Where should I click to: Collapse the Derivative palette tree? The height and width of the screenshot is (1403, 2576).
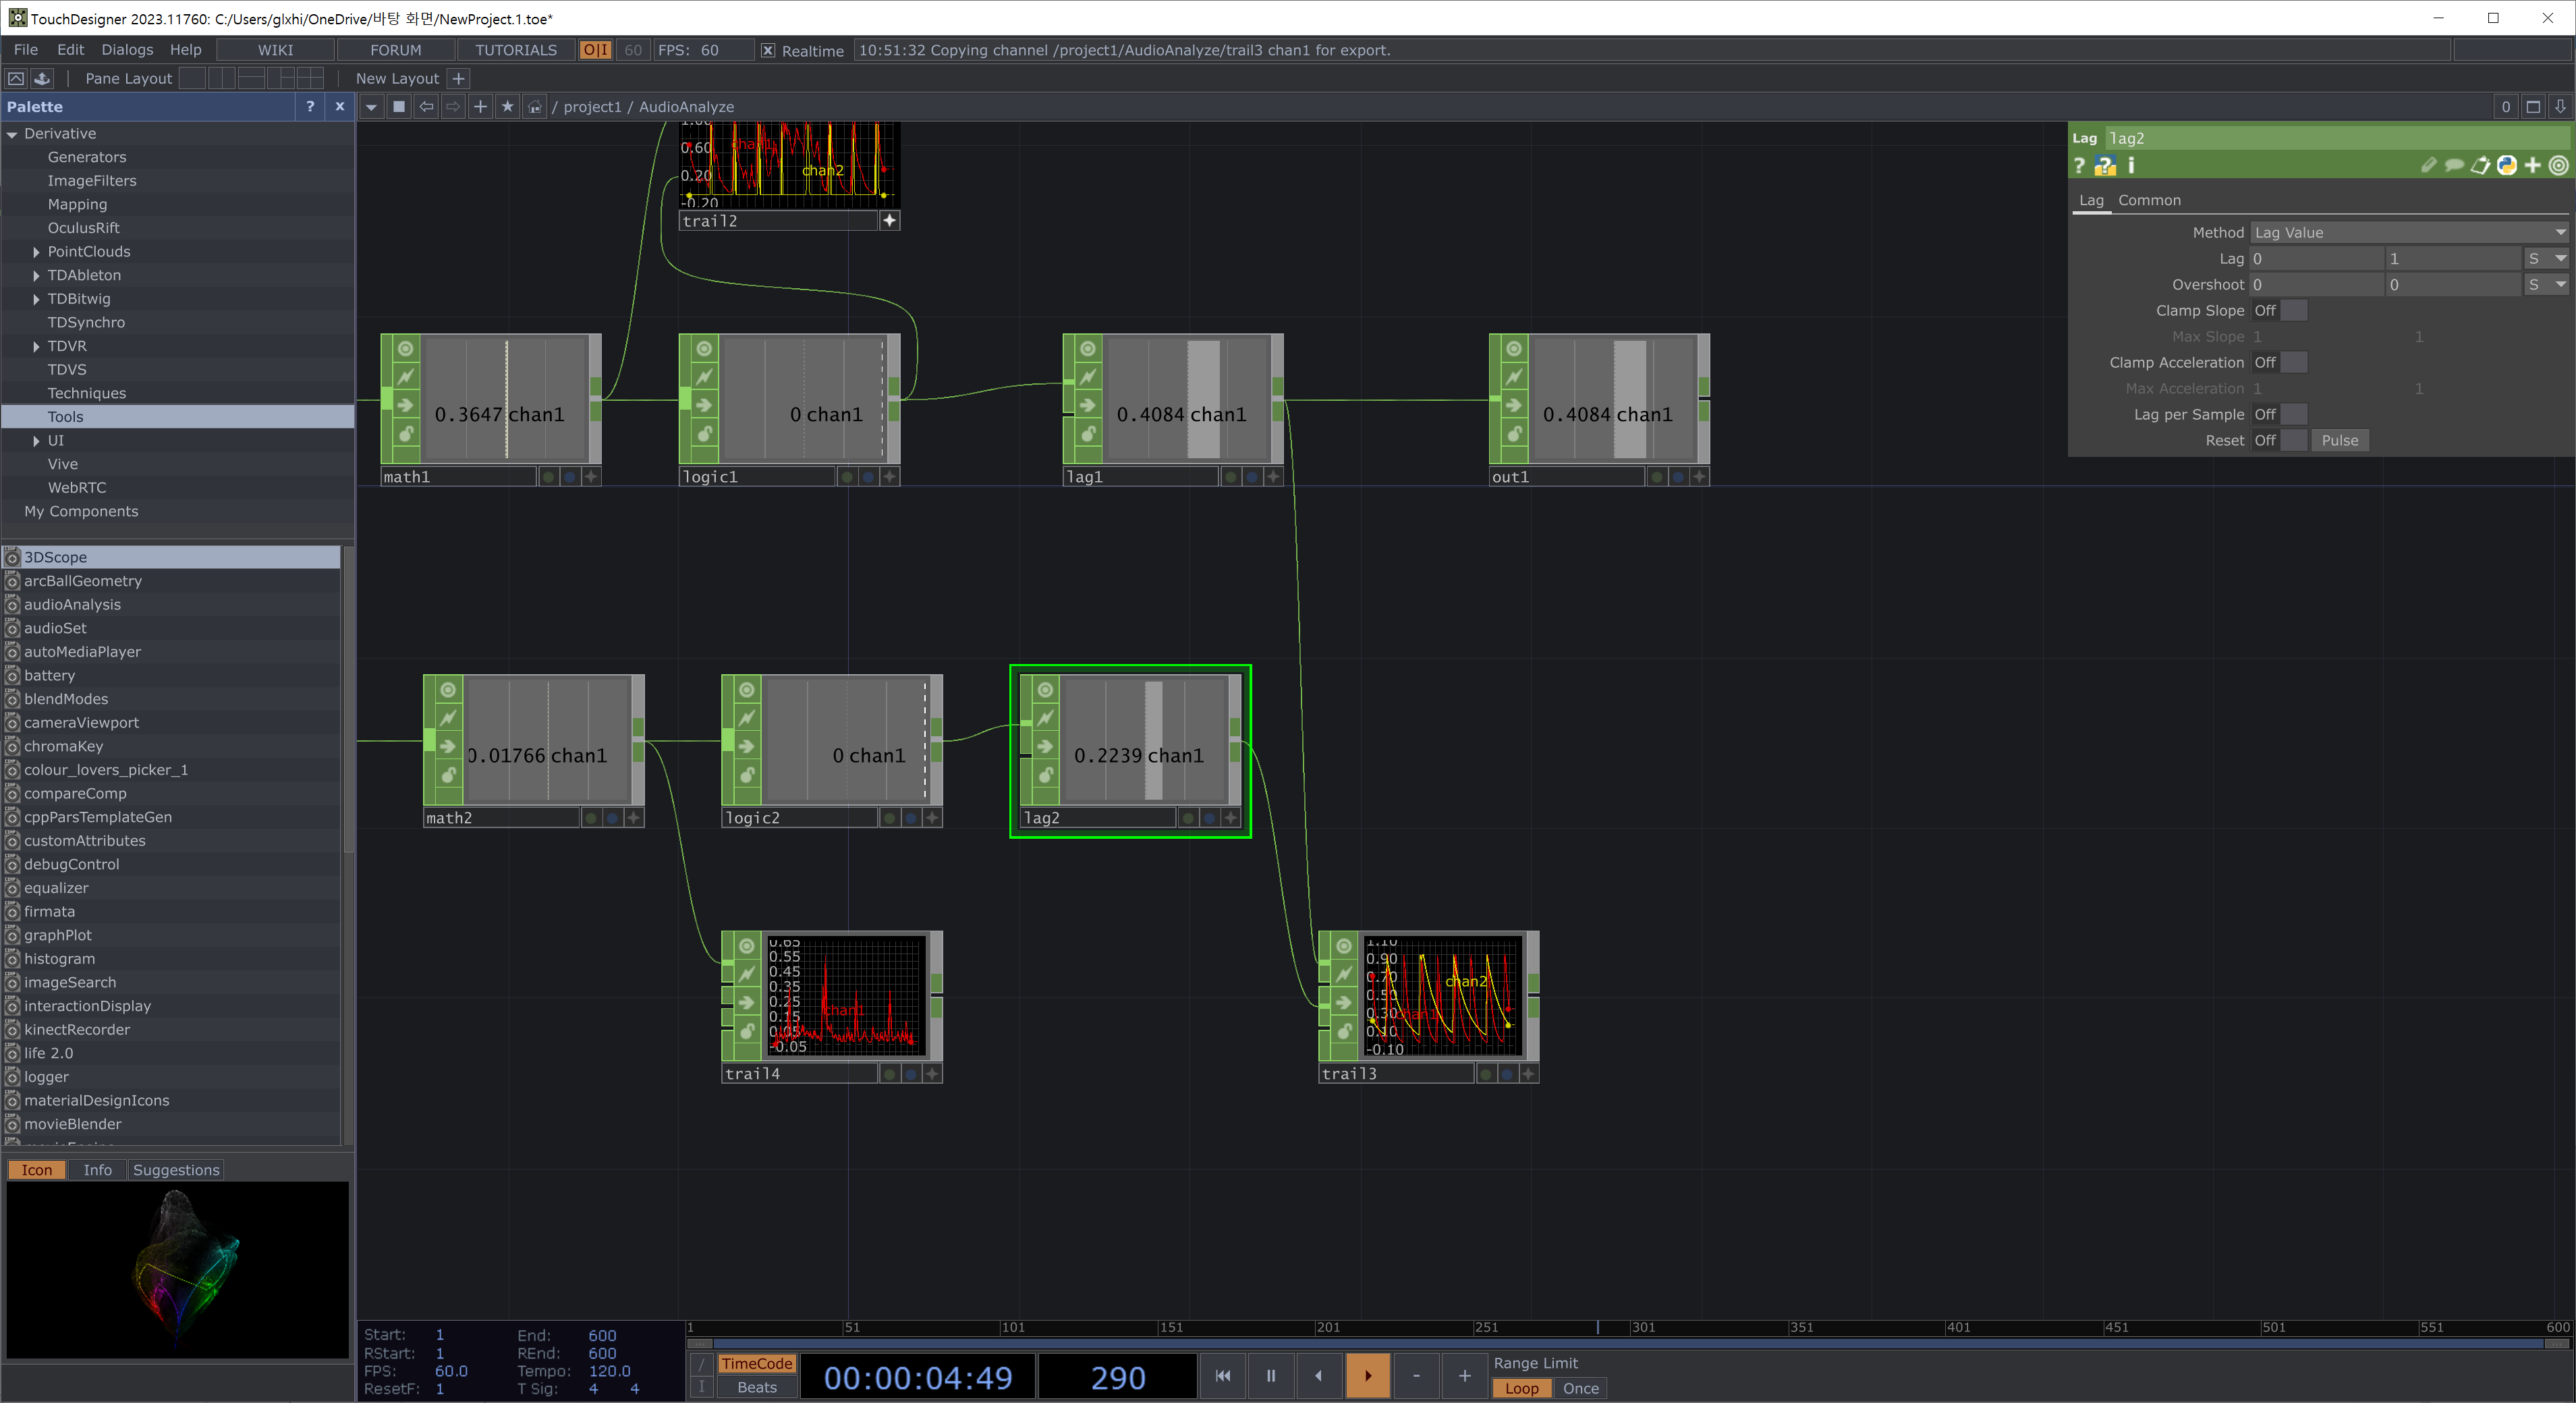coord(12,134)
